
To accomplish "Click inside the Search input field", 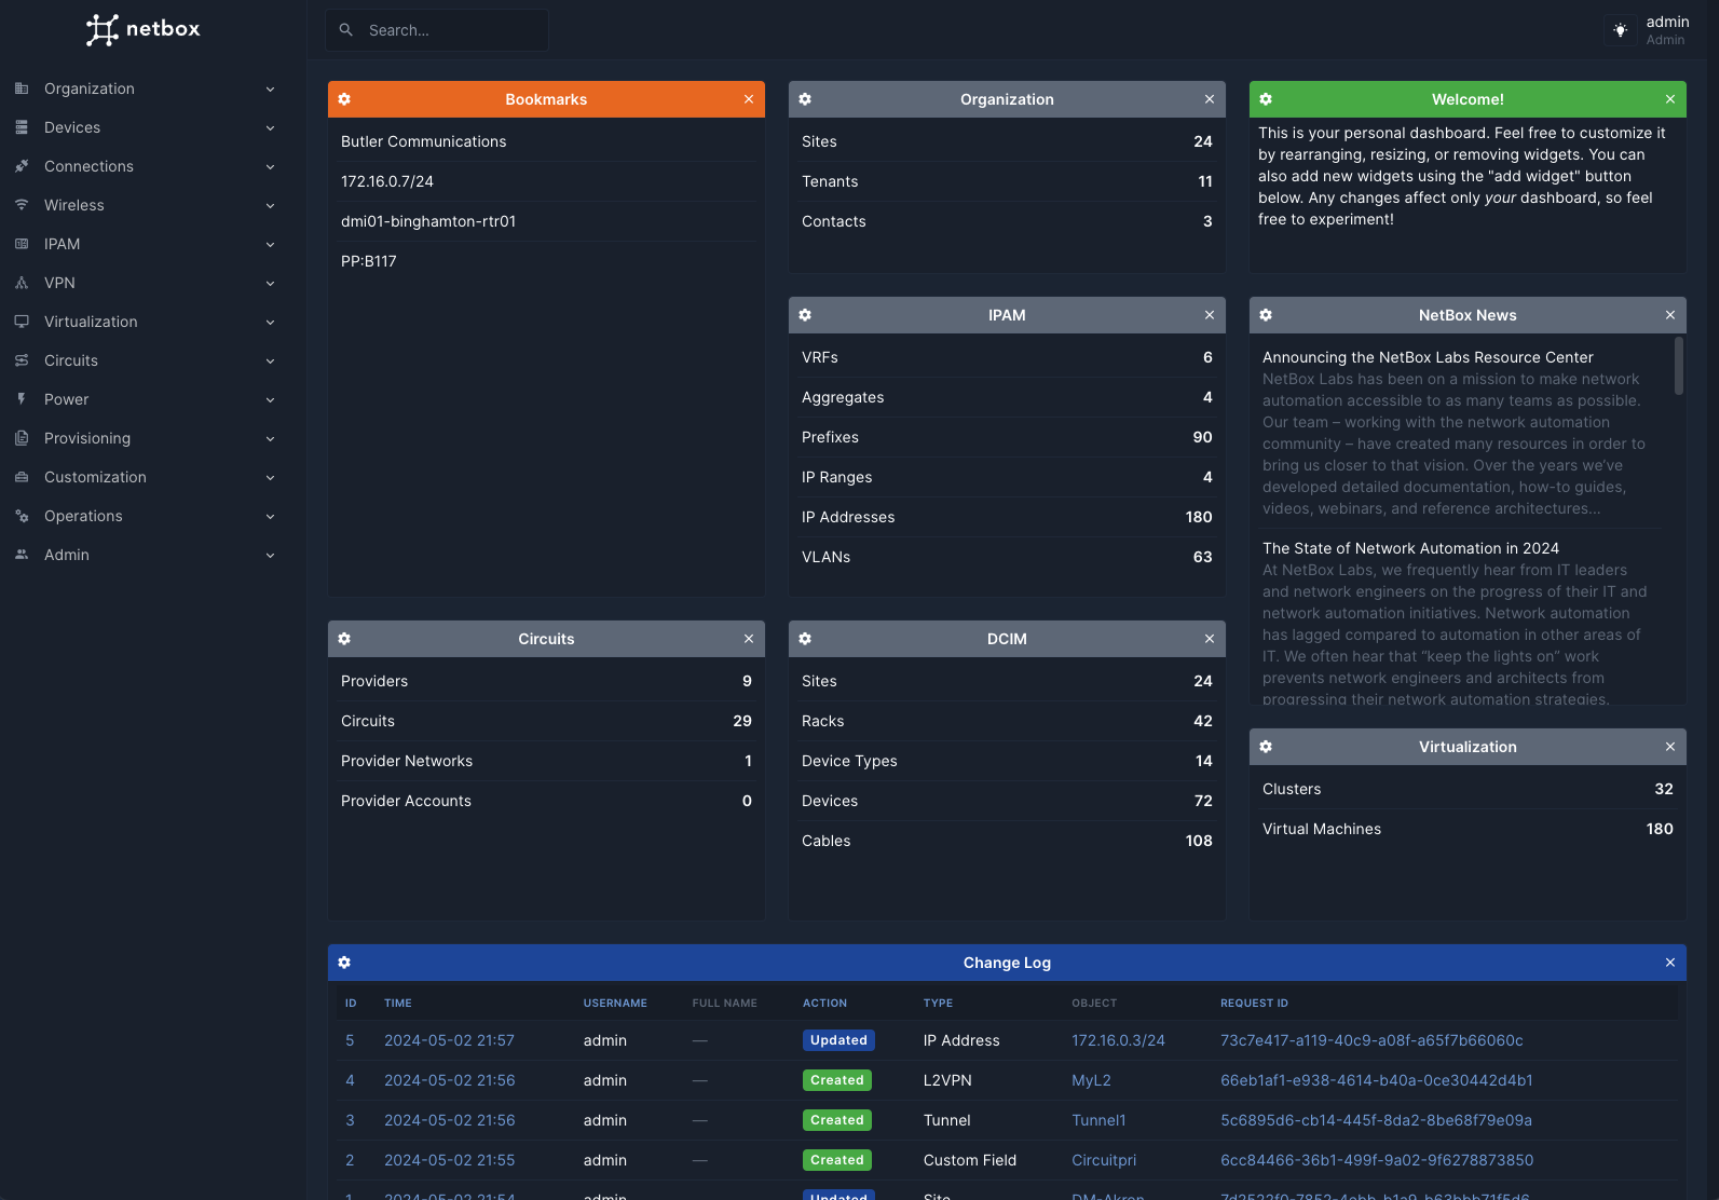I will point(440,30).
